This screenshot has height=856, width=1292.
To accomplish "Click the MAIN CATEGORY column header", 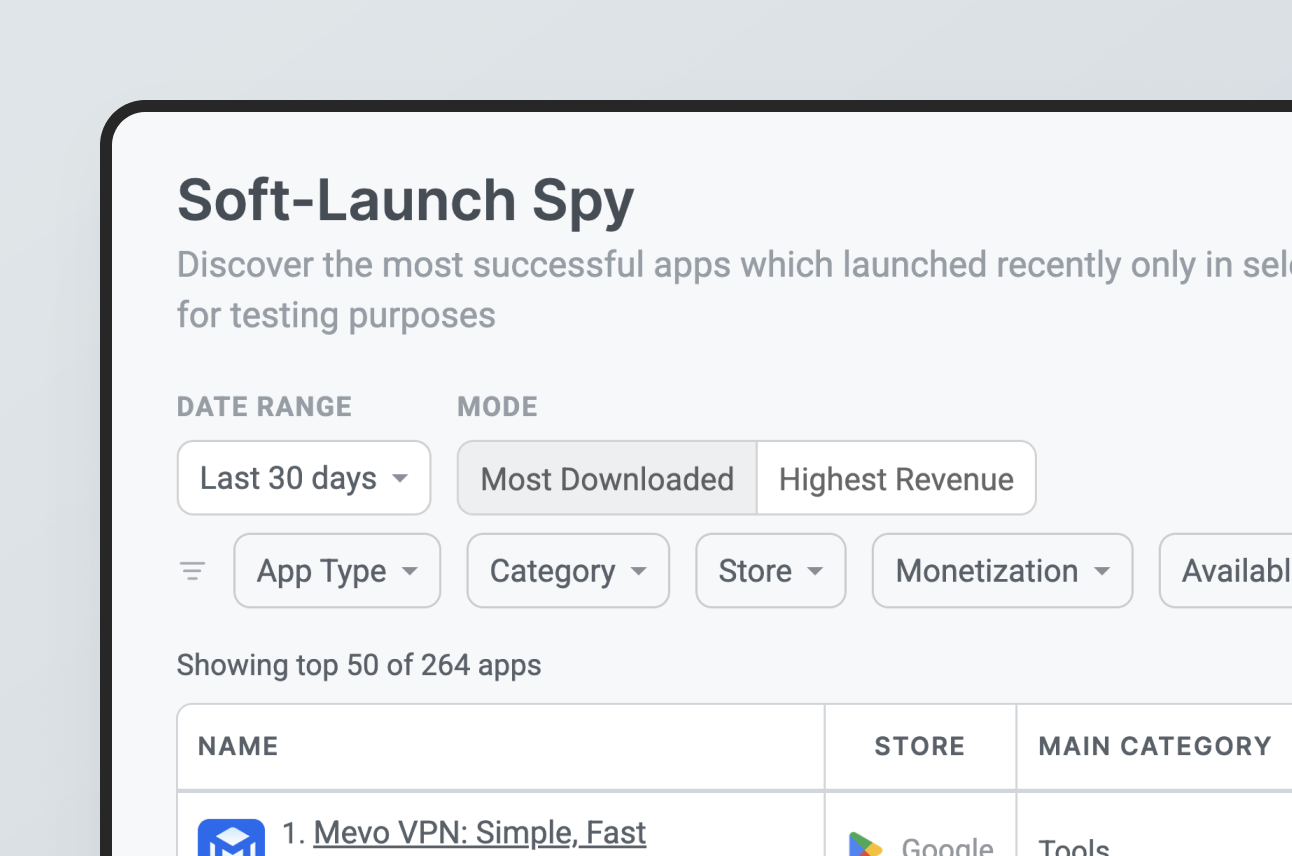I will click(x=1155, y=746).
